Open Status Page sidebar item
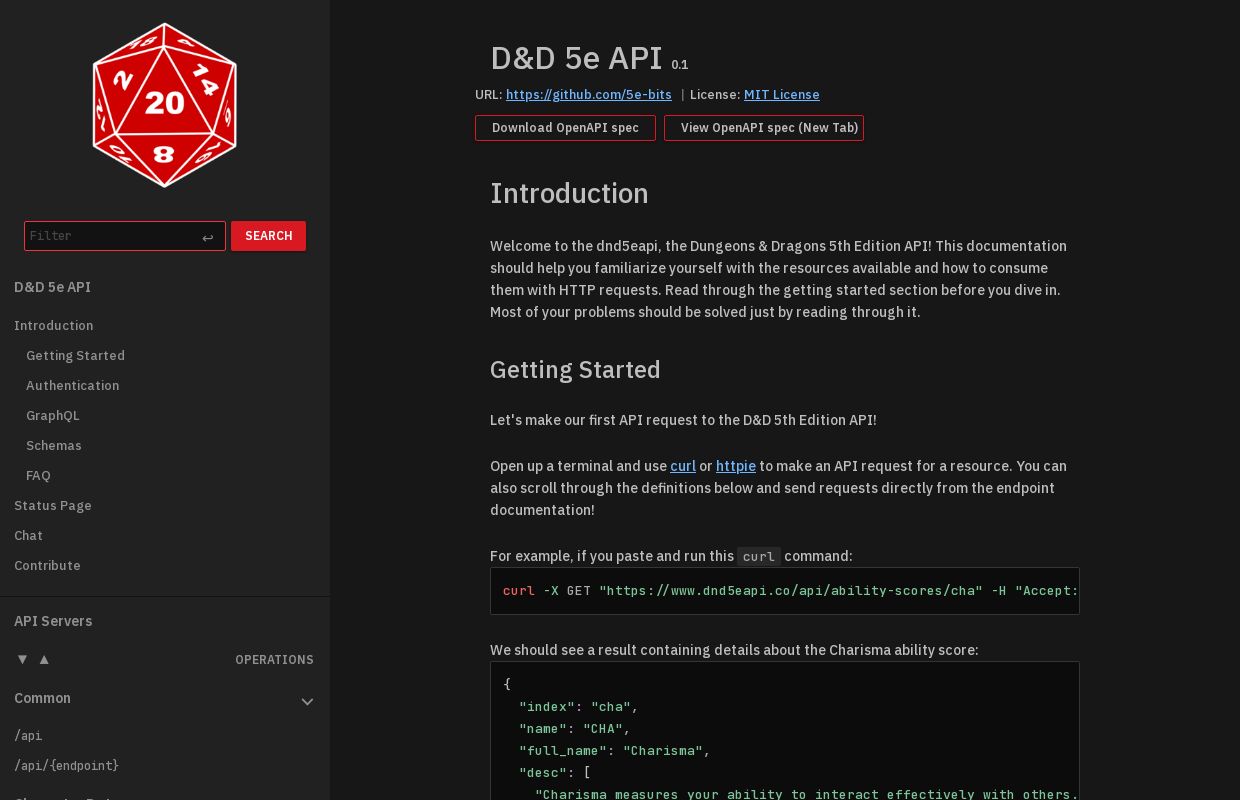 tap(53, 506)
